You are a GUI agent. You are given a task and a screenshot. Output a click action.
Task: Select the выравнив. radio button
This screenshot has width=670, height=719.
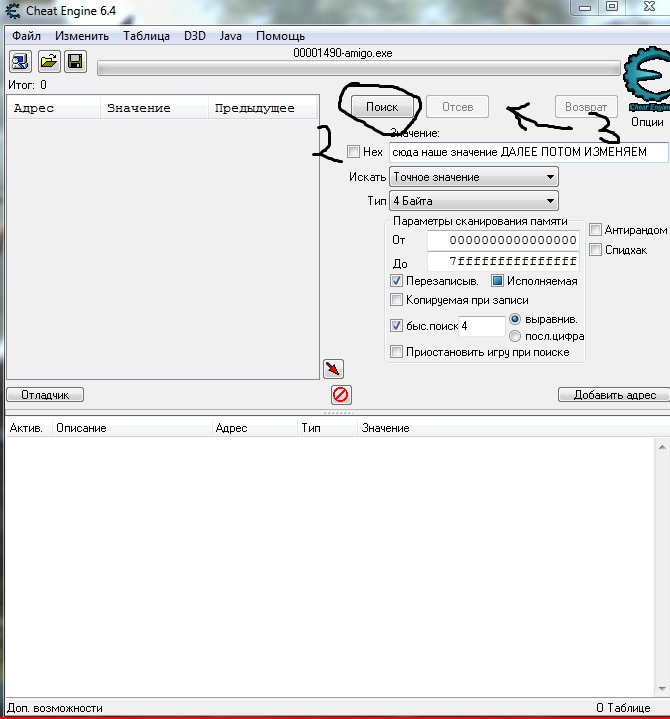tap(515, 319)
